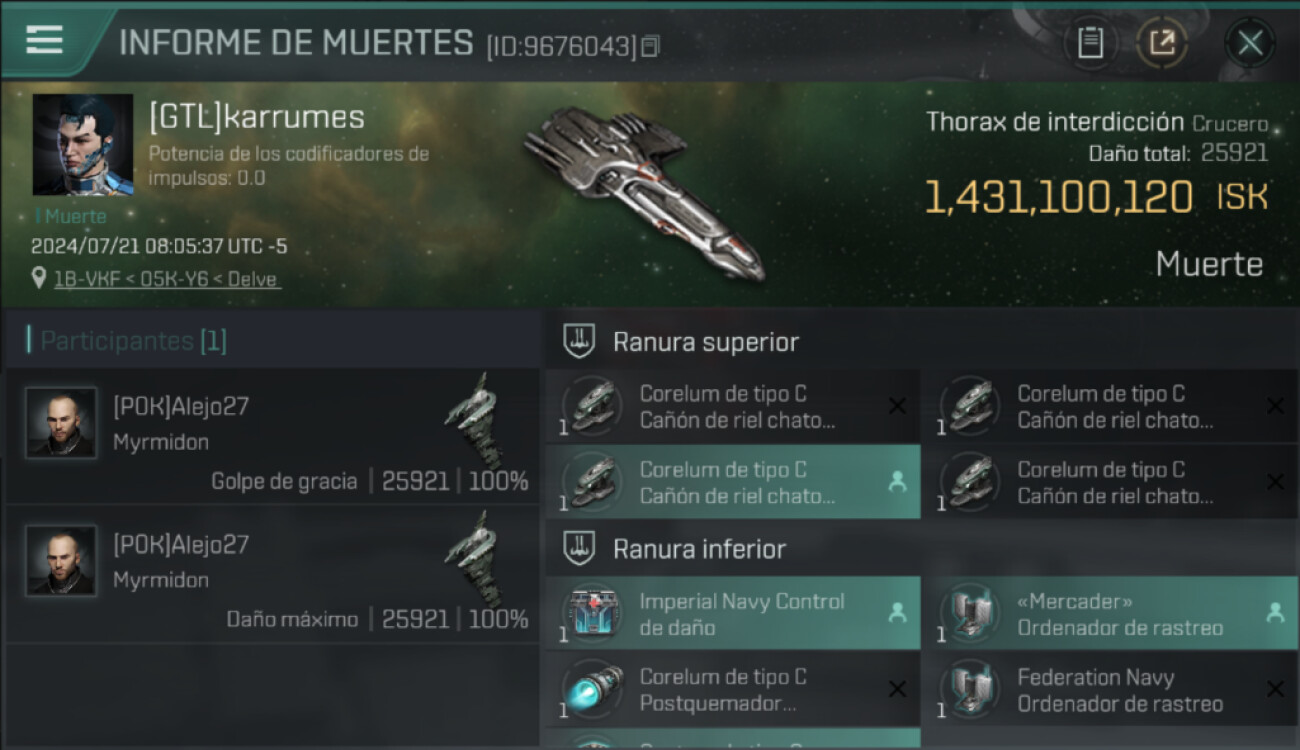Open the 1B-VKF Delve location link

pyautogui.click(x=166, y=279)
